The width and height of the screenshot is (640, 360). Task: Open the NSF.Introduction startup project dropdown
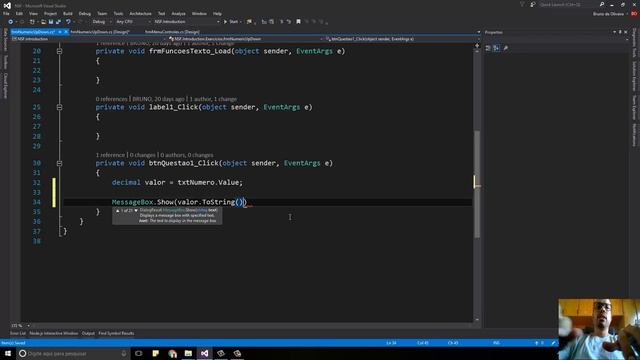point(187,22)
